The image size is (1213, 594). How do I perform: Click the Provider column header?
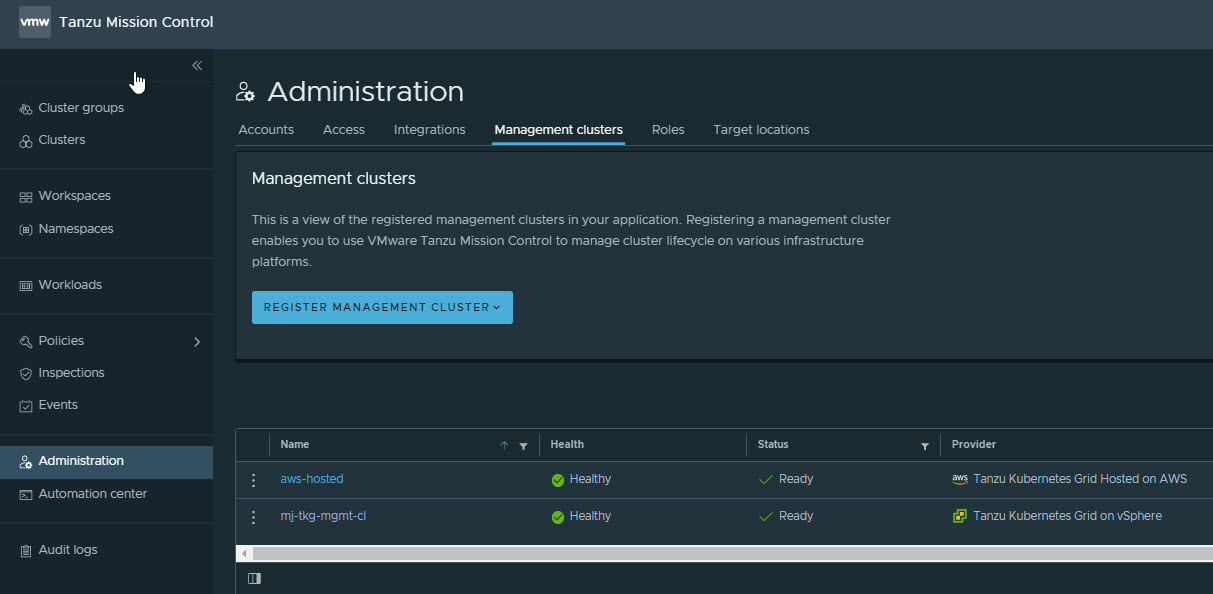974,444
